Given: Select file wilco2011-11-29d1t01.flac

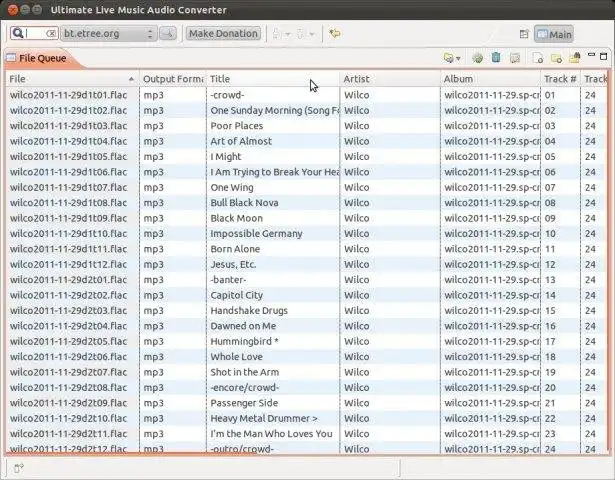Looking at the screenshot, I should click(68, 95).
